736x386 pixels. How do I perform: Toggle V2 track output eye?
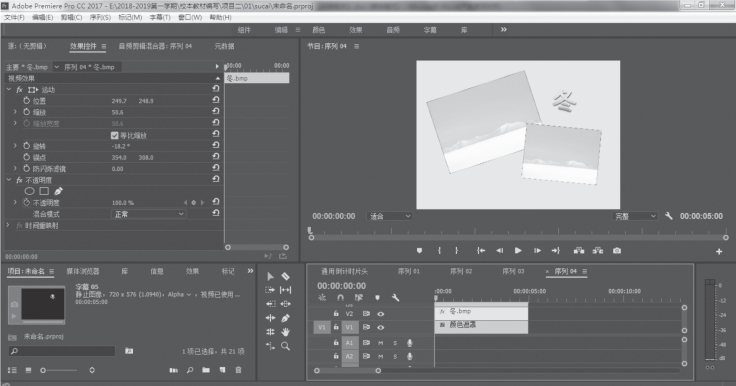tap(381, 314)
